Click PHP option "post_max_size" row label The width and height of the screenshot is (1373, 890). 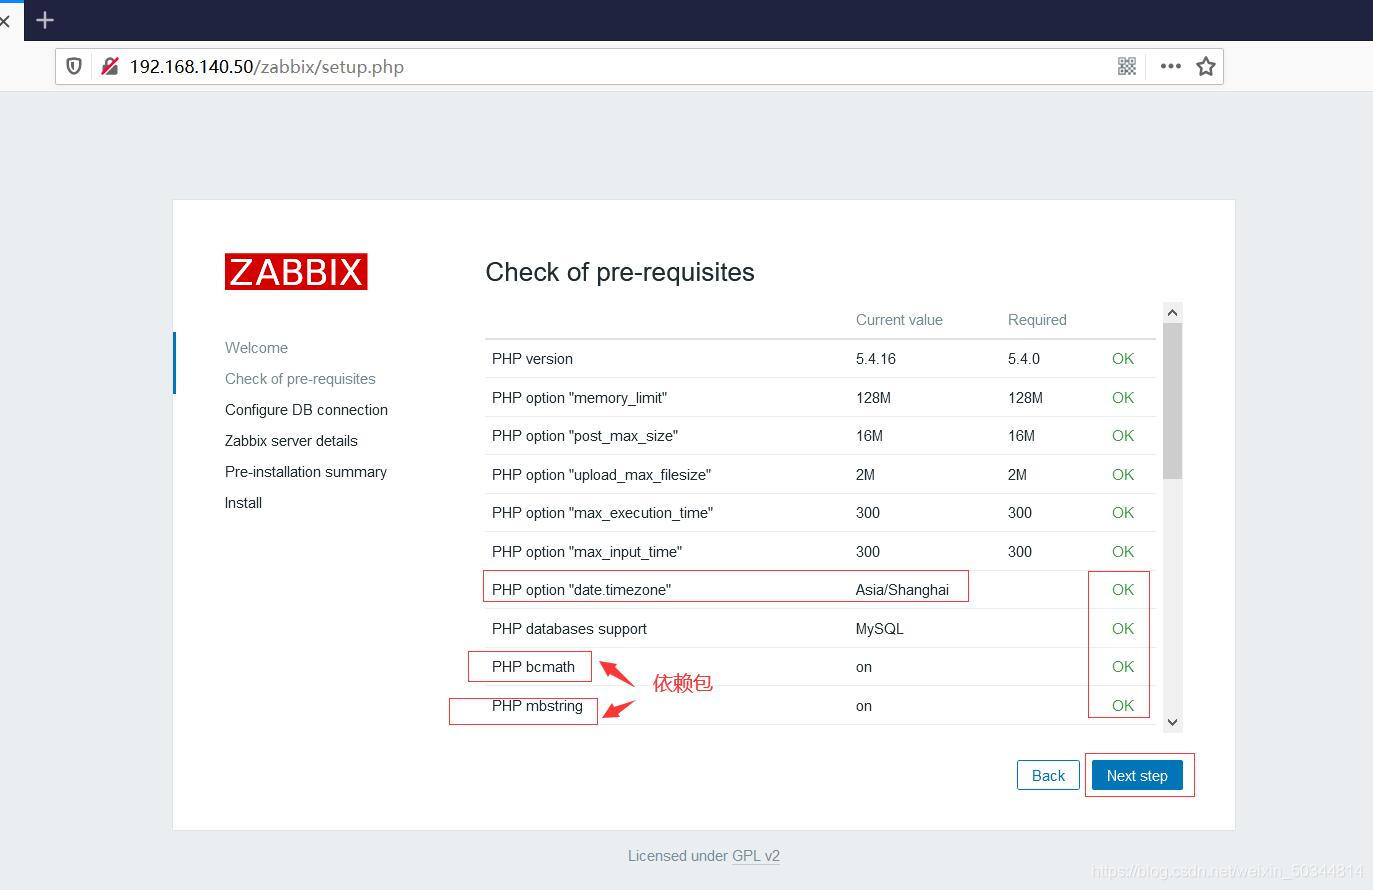click(x=585, y=436)
